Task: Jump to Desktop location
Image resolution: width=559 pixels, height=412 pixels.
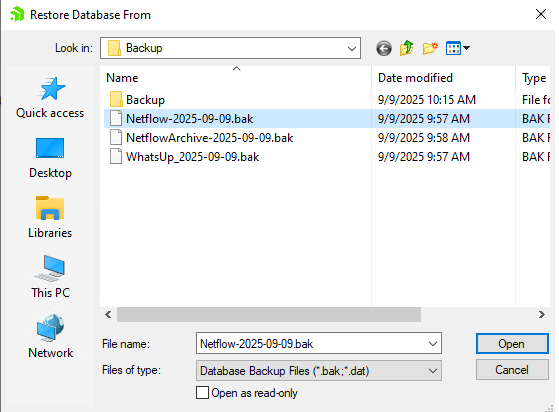Action: 50,158
